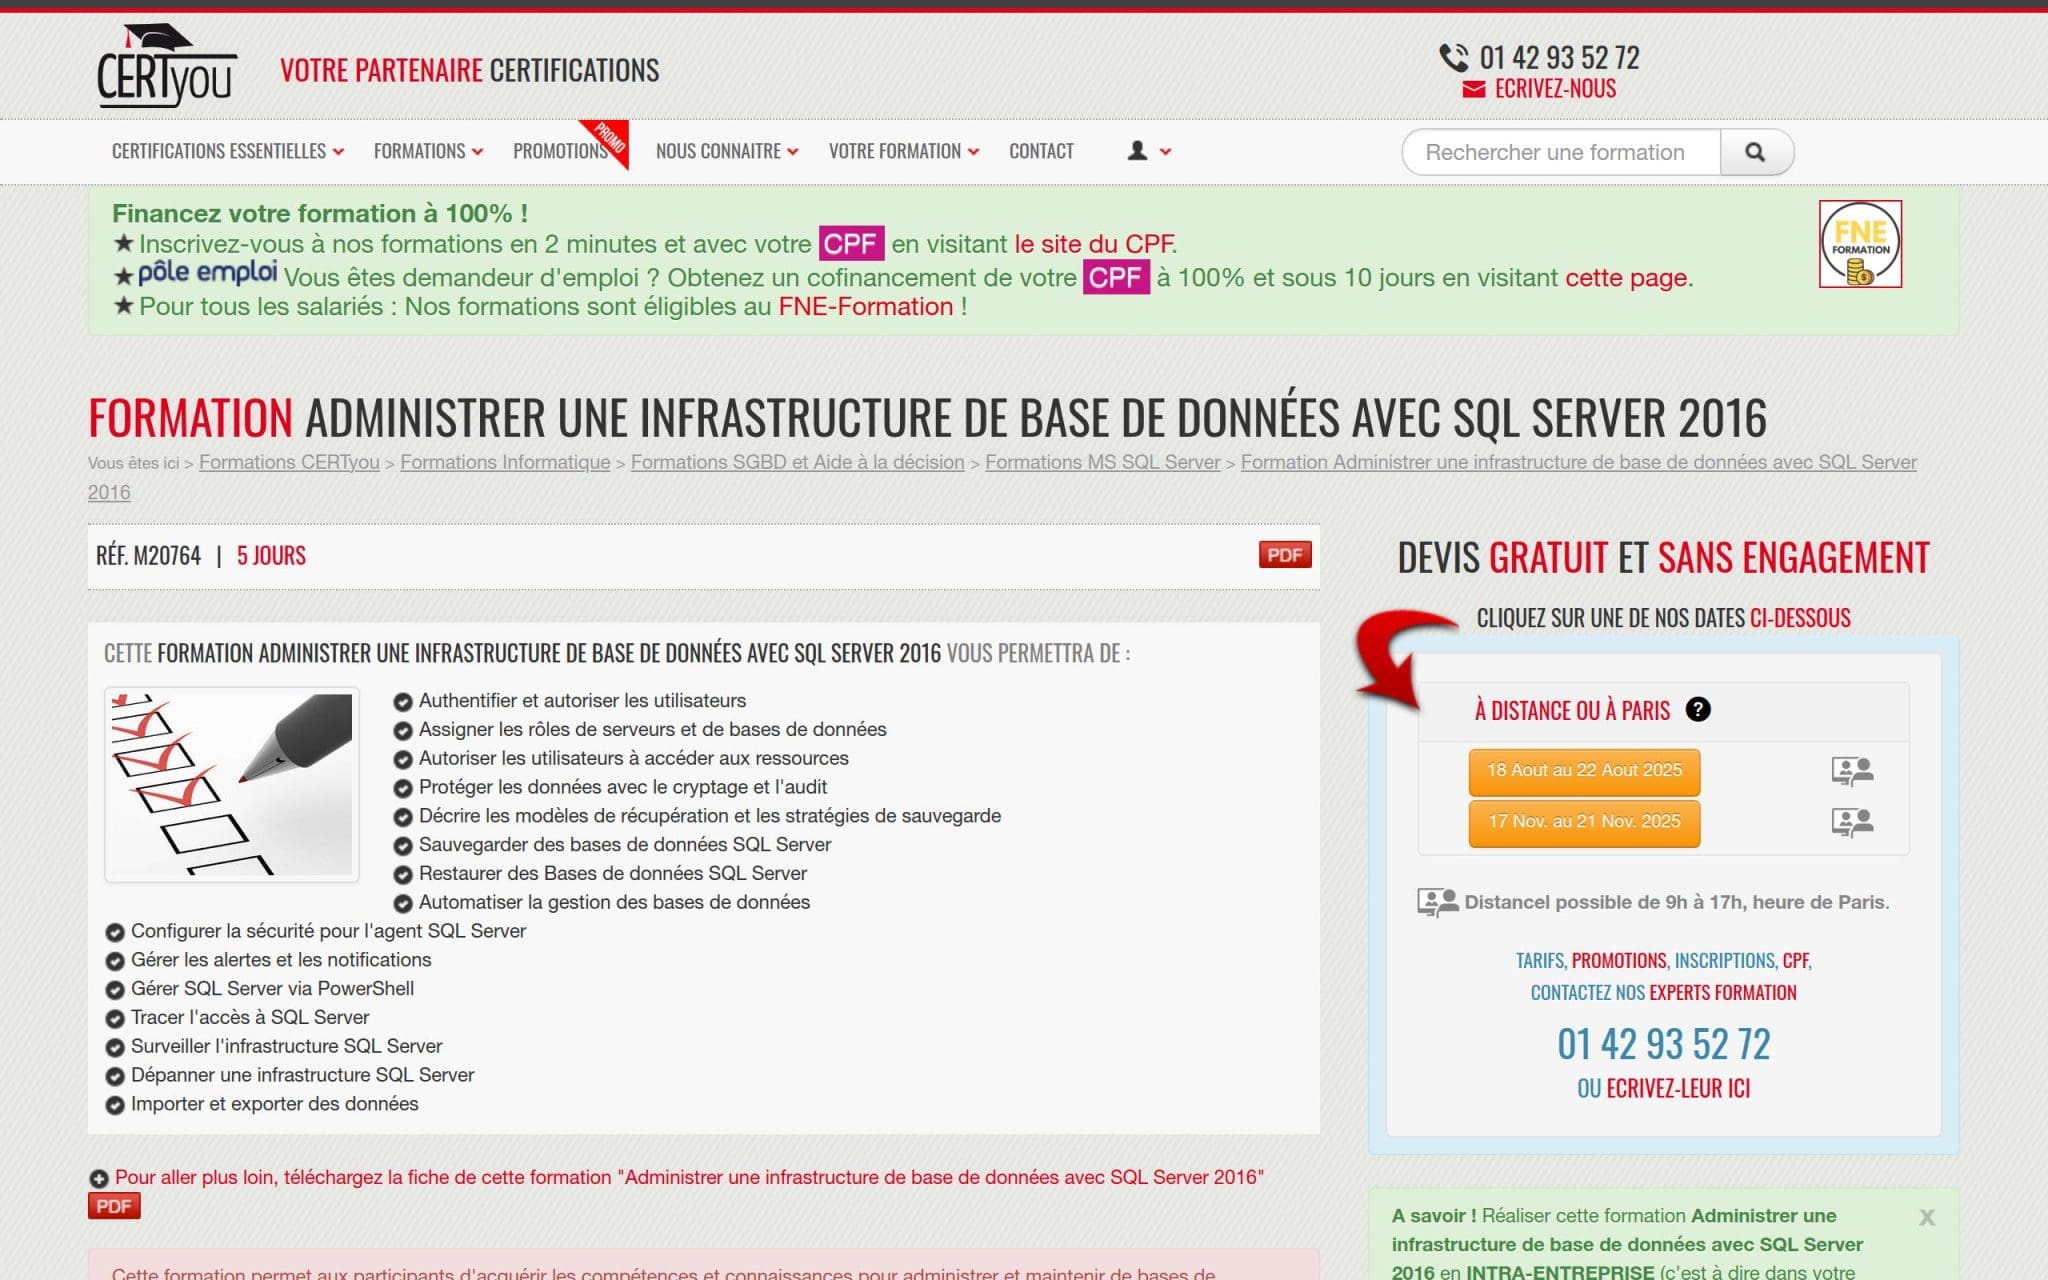Image resolution: width=2048 pixels, height=1280 pixels.
Task: Go to Formations SGBD et Aide à la décision breadcrumb
Action: [797, 462]
